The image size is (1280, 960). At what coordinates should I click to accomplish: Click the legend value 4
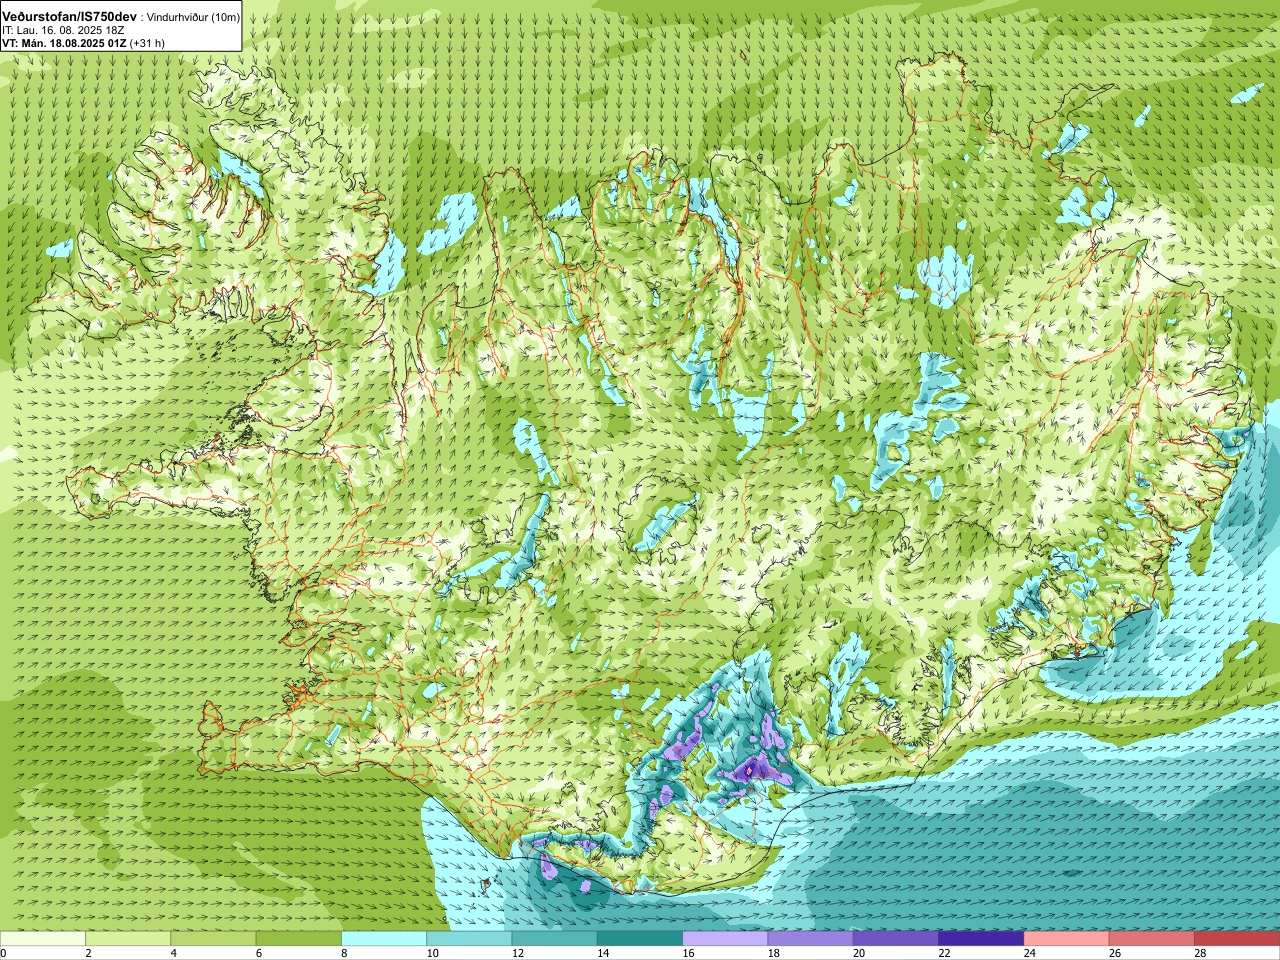point(174,953)
